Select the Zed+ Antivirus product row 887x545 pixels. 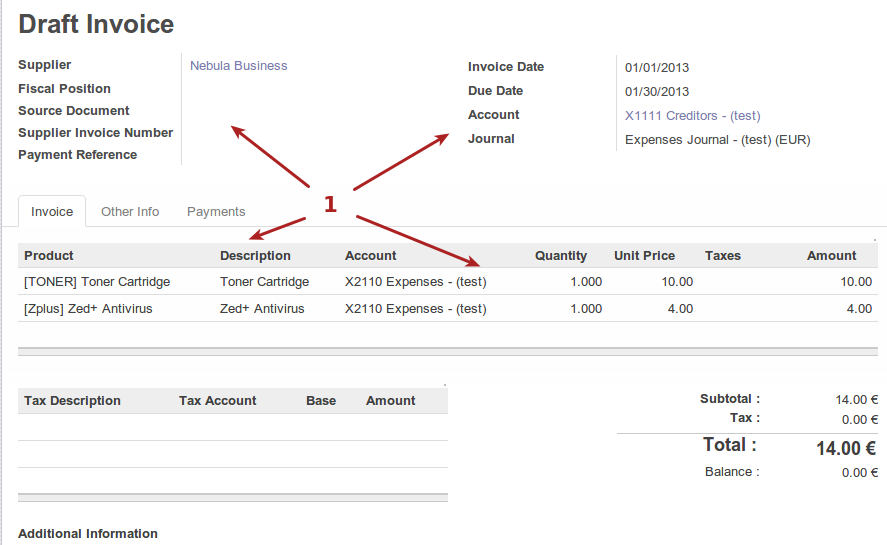pyautogui.click(x=88, y=309)
